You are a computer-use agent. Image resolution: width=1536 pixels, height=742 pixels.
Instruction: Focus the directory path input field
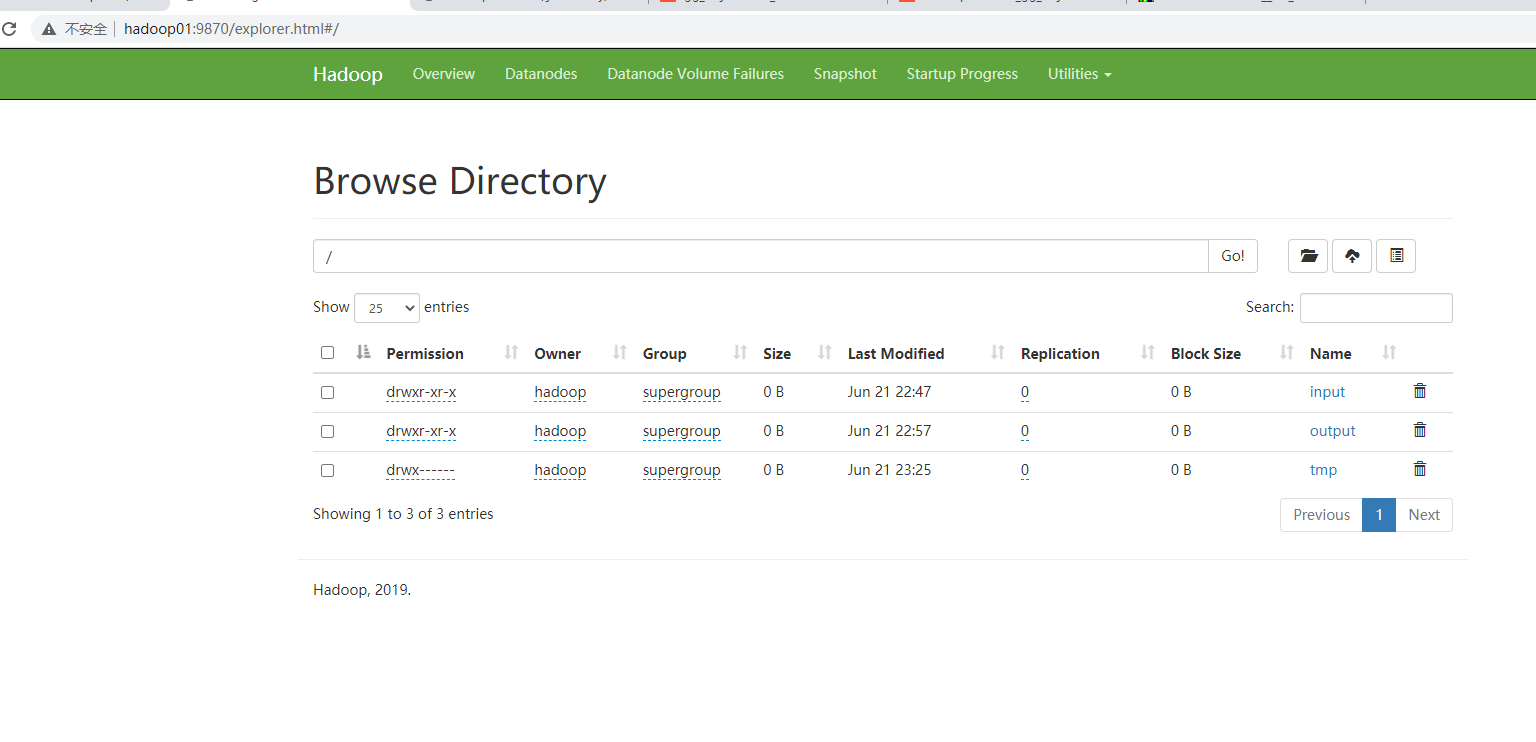[x=761, y=256]
